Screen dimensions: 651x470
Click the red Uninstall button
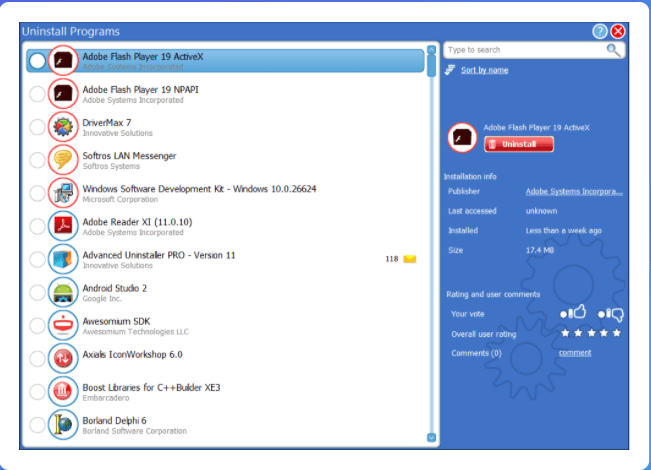pyautogui.click(x=519, y=144)
